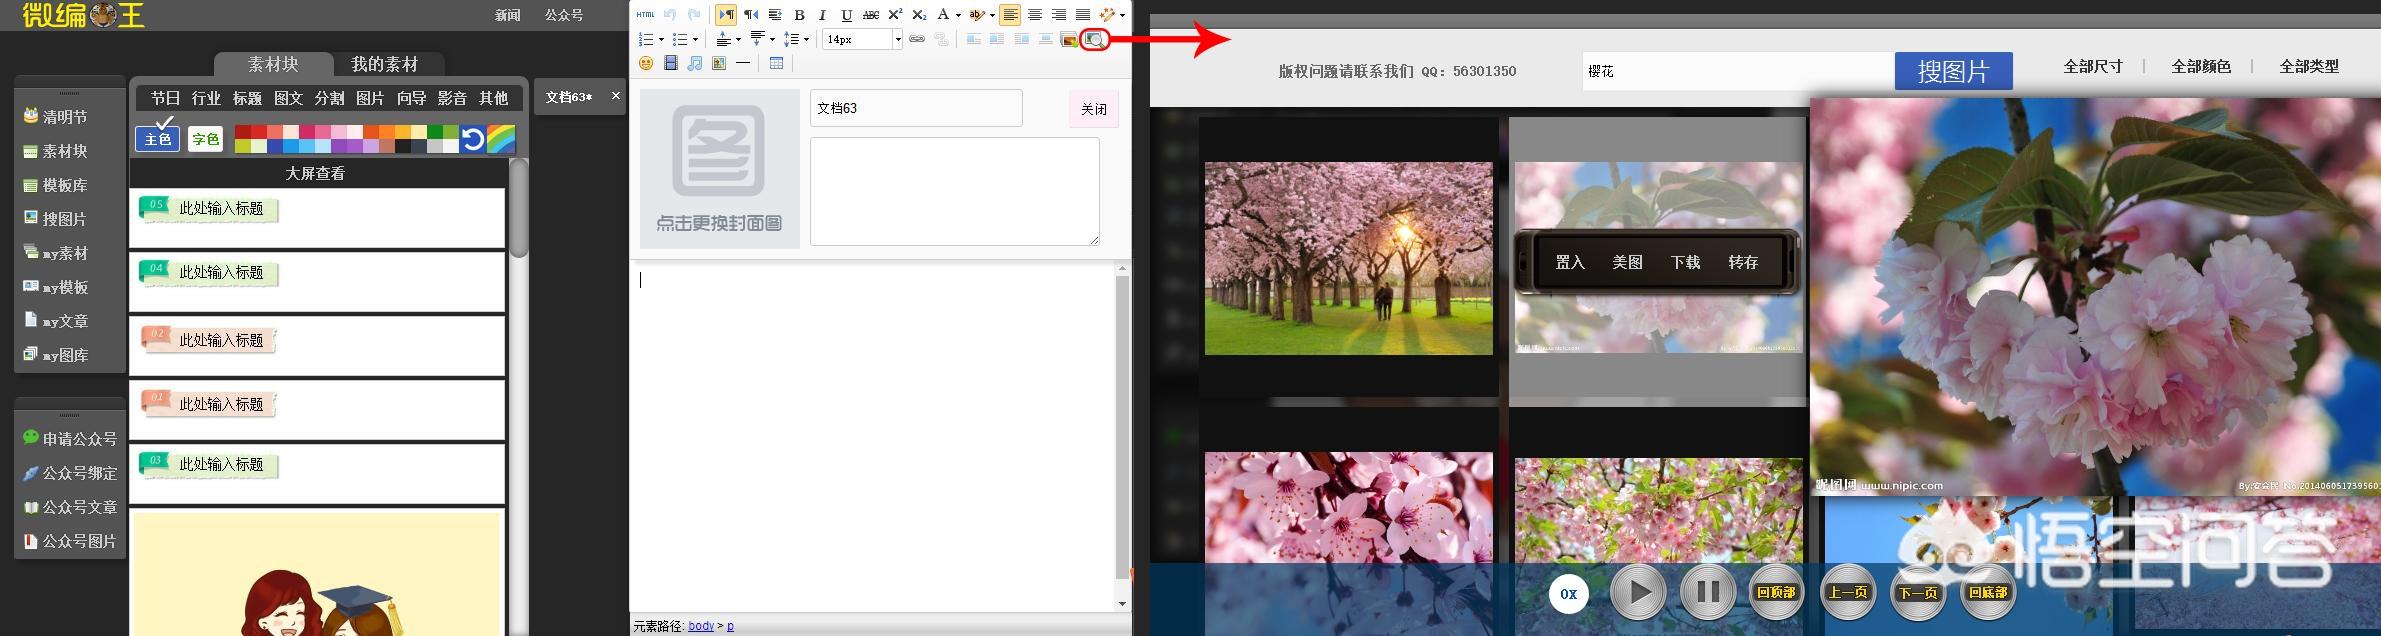Click the hyperlink chain icon

916,40
